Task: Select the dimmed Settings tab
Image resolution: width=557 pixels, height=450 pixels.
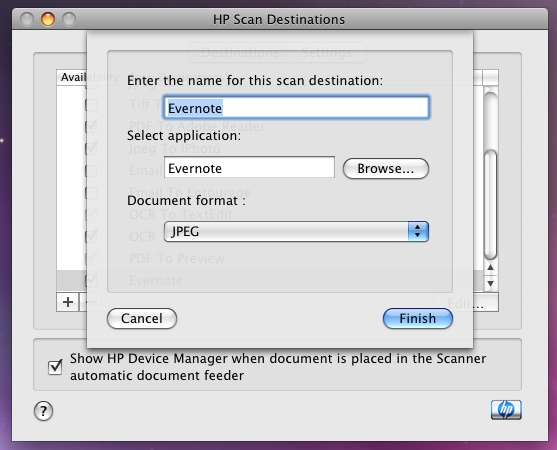Action: click(327, 53)
